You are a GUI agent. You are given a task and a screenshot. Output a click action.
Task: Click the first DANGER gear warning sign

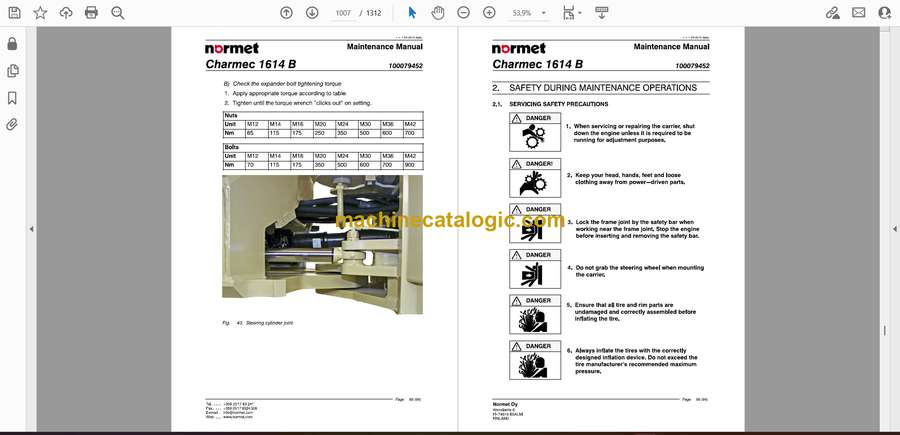pyautogui.click(x=535, y=132)
